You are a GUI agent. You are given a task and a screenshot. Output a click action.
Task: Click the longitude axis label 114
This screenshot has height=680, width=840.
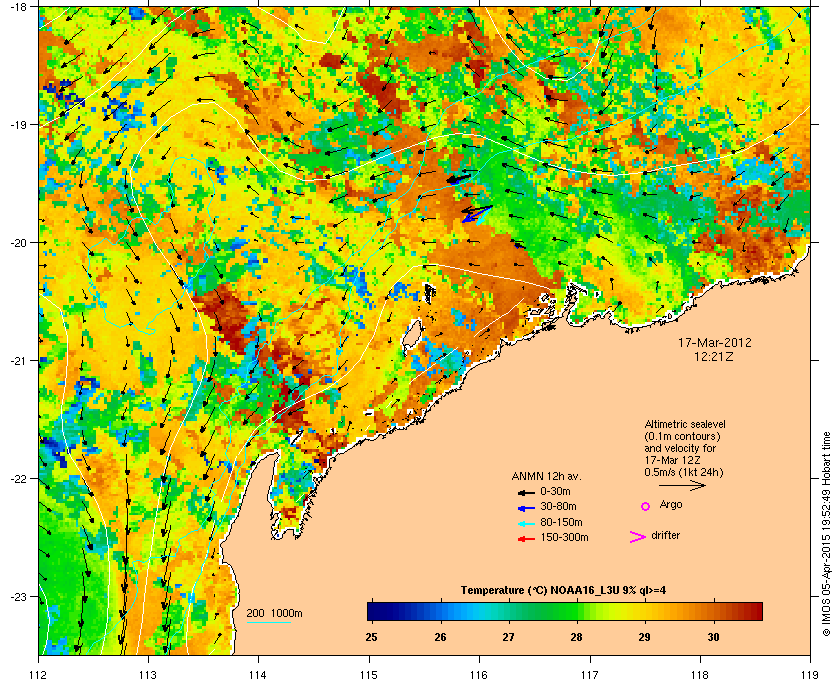[258, 674]
